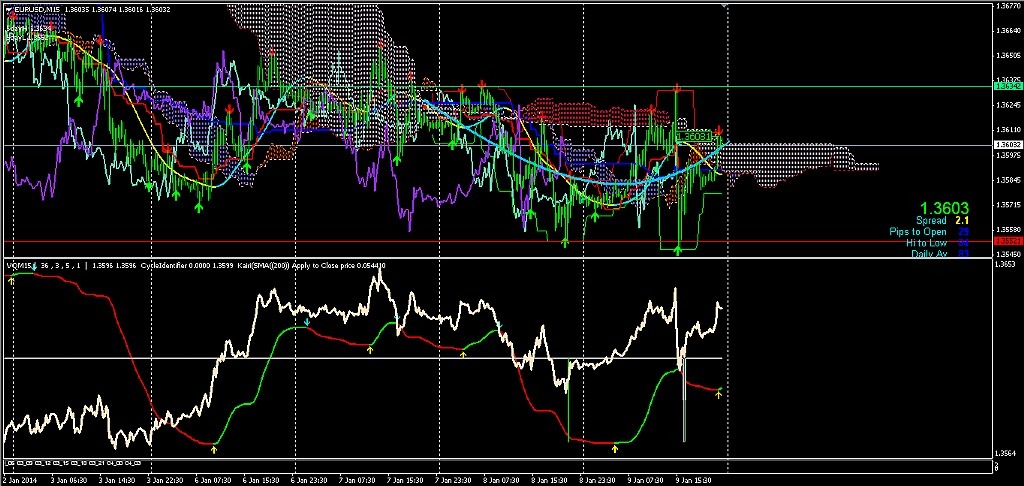
Task: Click the yellow up arrow near 8 Jan 23:30
Action: click(x=615, y=449)
